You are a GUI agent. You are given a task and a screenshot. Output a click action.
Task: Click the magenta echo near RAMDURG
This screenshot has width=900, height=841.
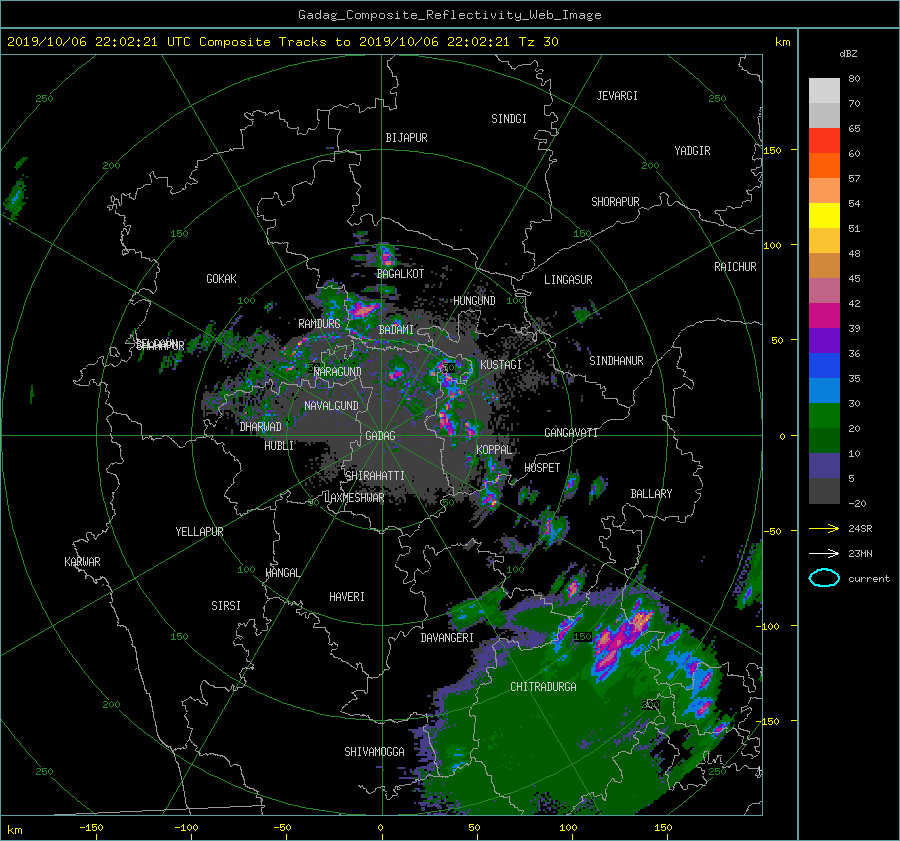click(x=363, y=309)
